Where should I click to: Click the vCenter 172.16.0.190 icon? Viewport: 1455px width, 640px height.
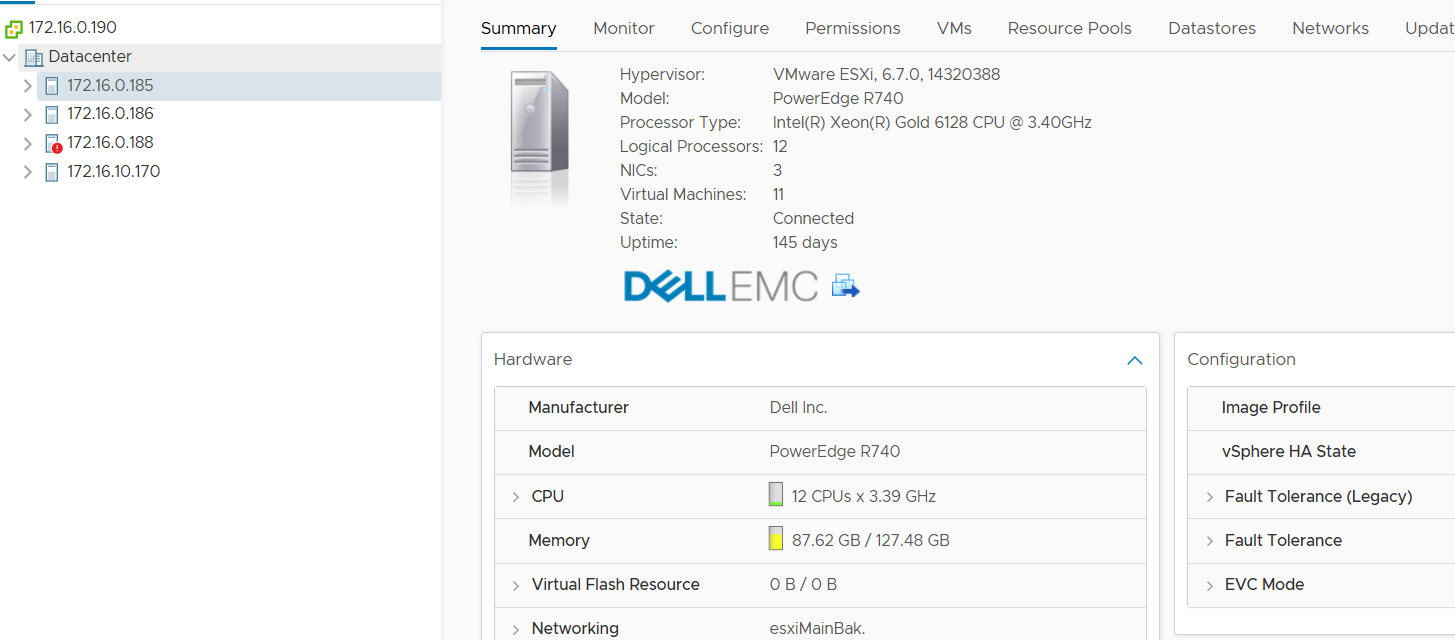pos(14,28)
